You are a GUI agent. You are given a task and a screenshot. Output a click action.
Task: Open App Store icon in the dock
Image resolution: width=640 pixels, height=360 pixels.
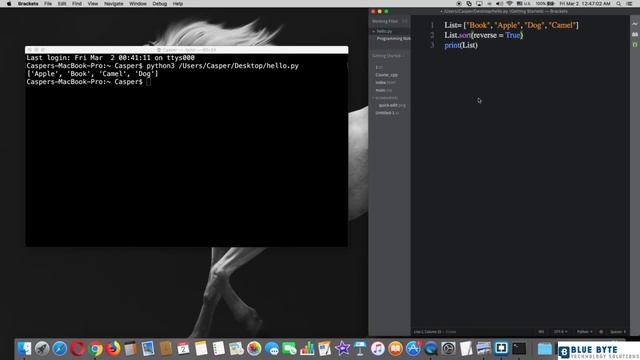pyautogui.click(x=413, y=349)
